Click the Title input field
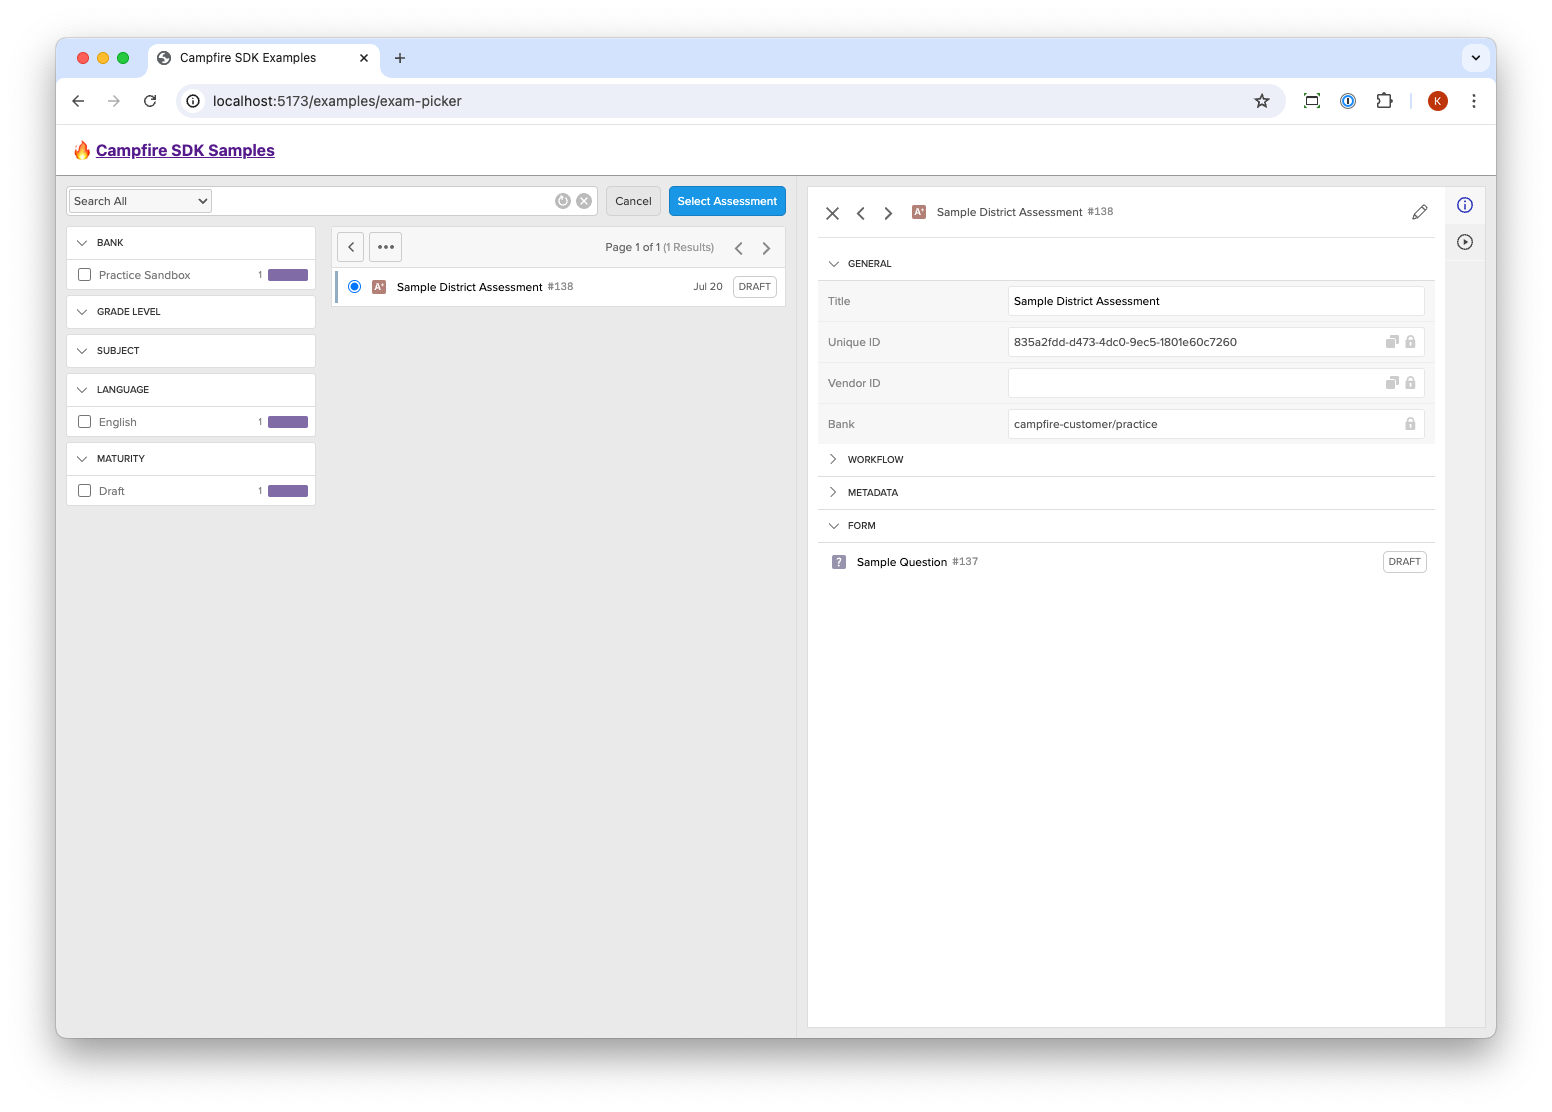 [x=1216, y=301]
